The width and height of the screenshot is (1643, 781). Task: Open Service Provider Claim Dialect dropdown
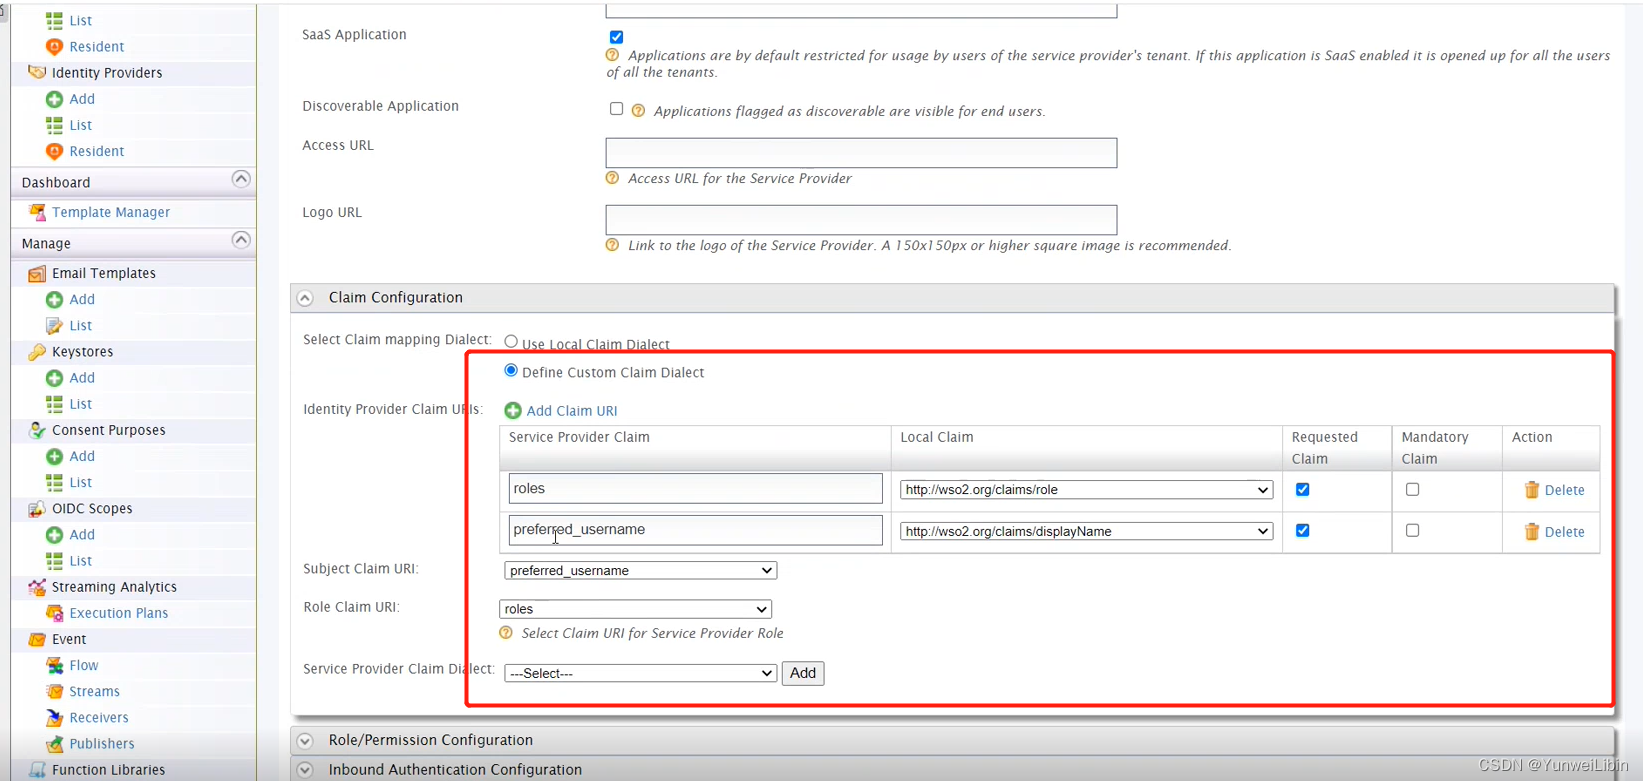[640, 673]
